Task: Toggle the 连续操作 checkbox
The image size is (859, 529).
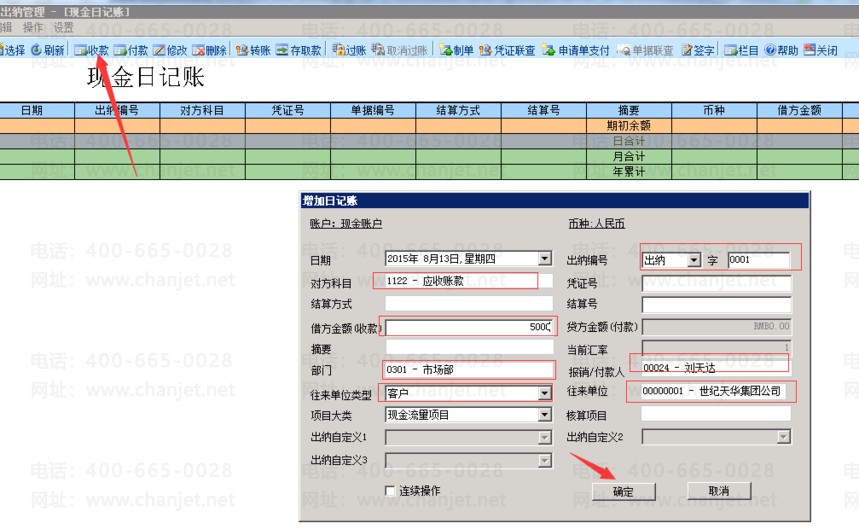Action: tap(390, 491)
